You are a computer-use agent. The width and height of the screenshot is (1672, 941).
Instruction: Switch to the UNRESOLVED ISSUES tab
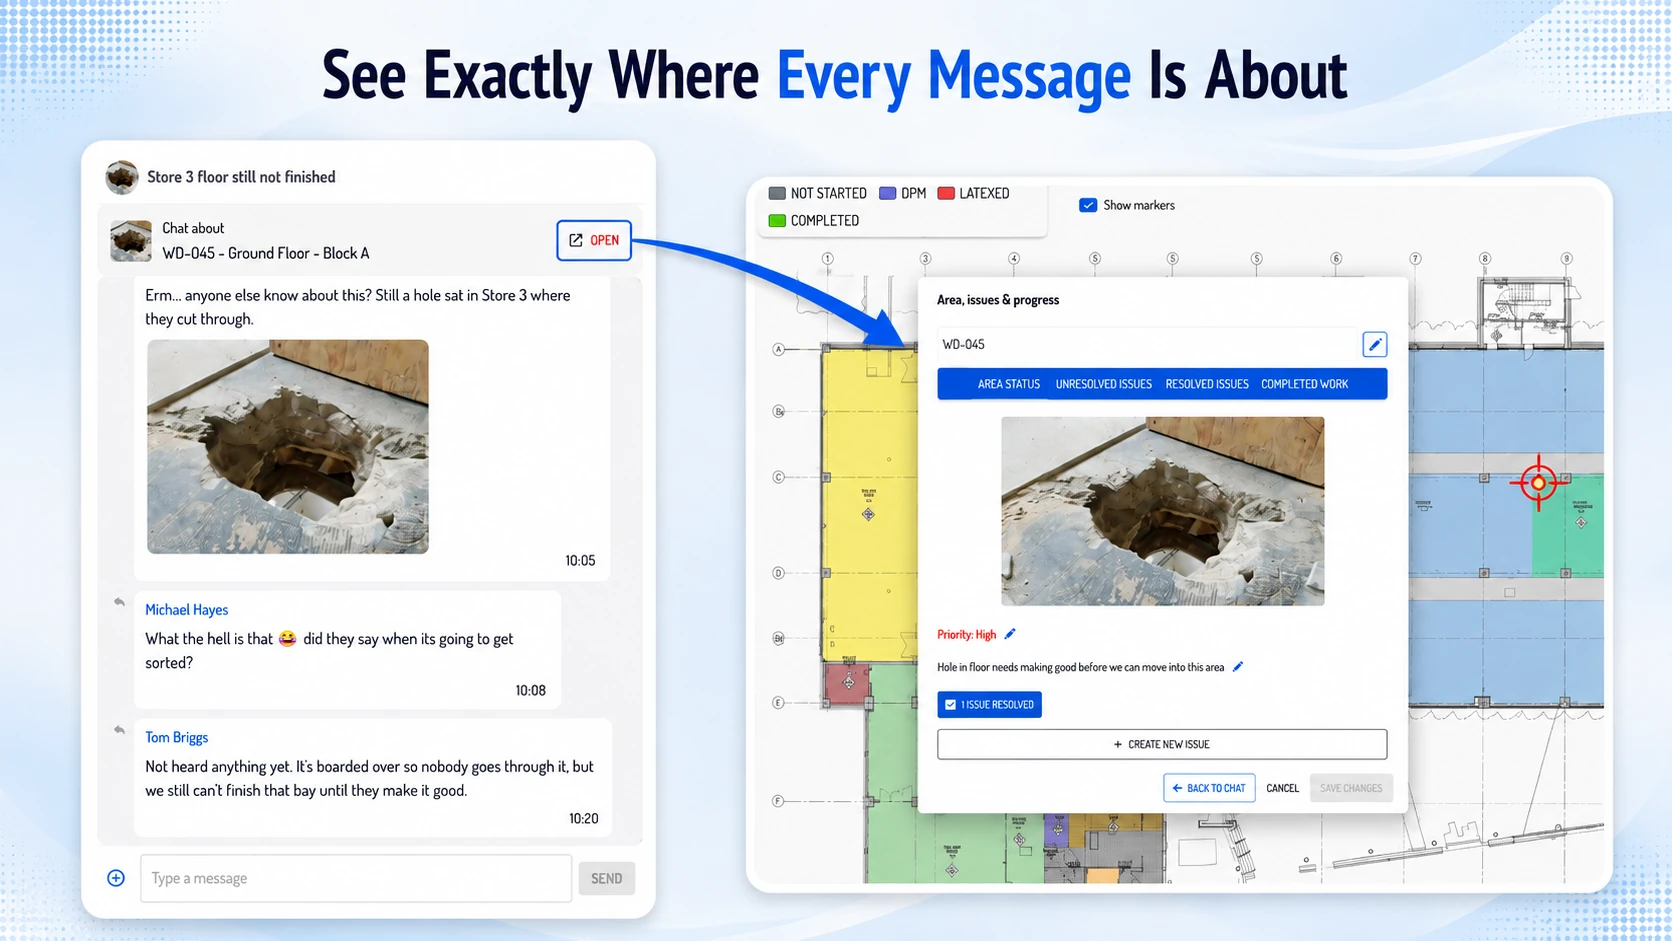[x=1104, y=384]
